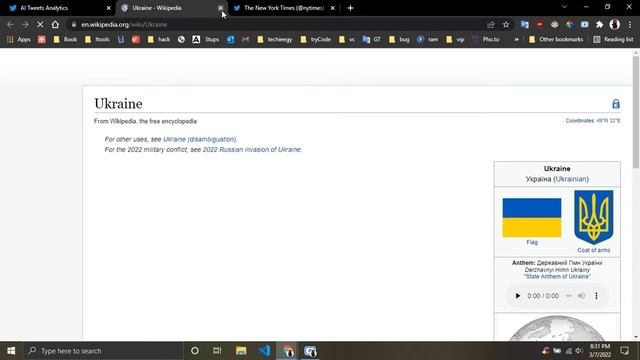
Task: Open the Ukrainian language link in infobox
Action: [x=571, y=179]
